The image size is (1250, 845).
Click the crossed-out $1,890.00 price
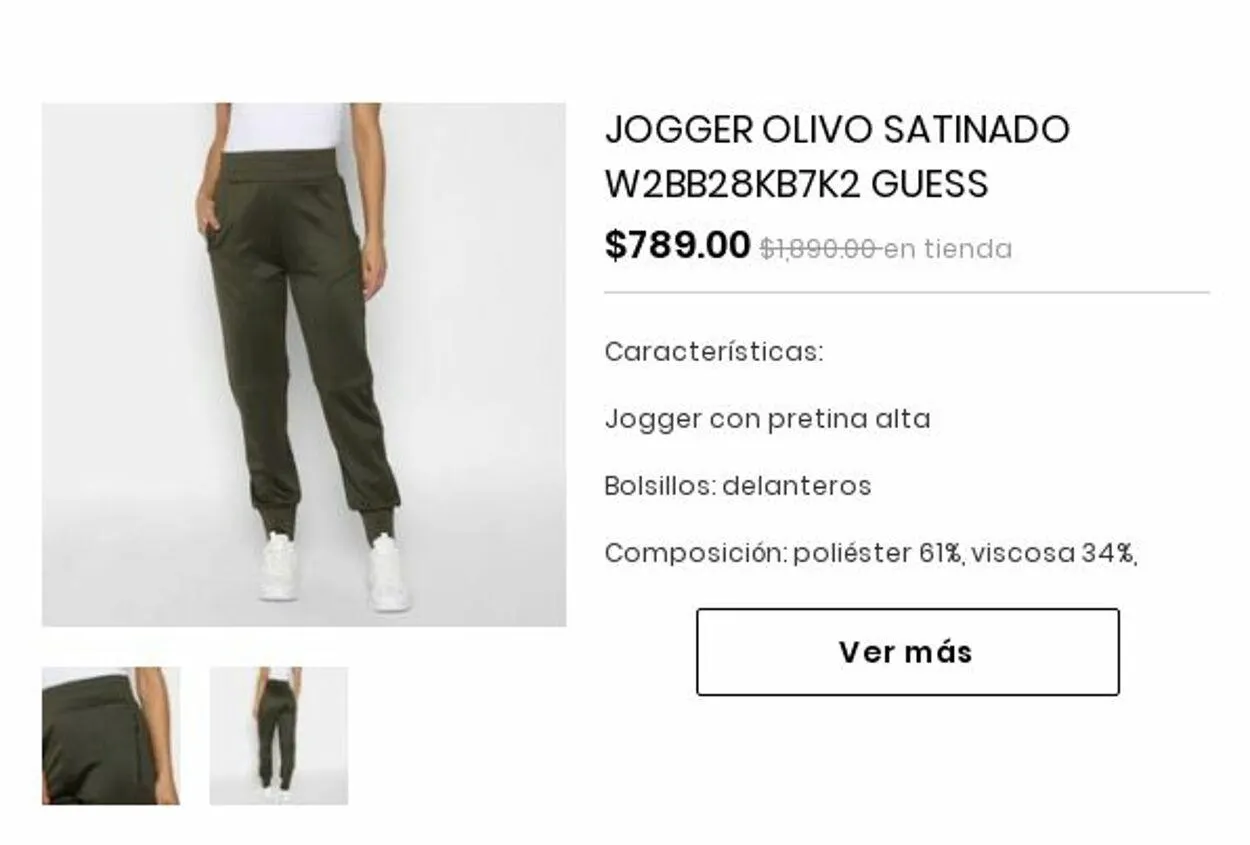point(819,249)
